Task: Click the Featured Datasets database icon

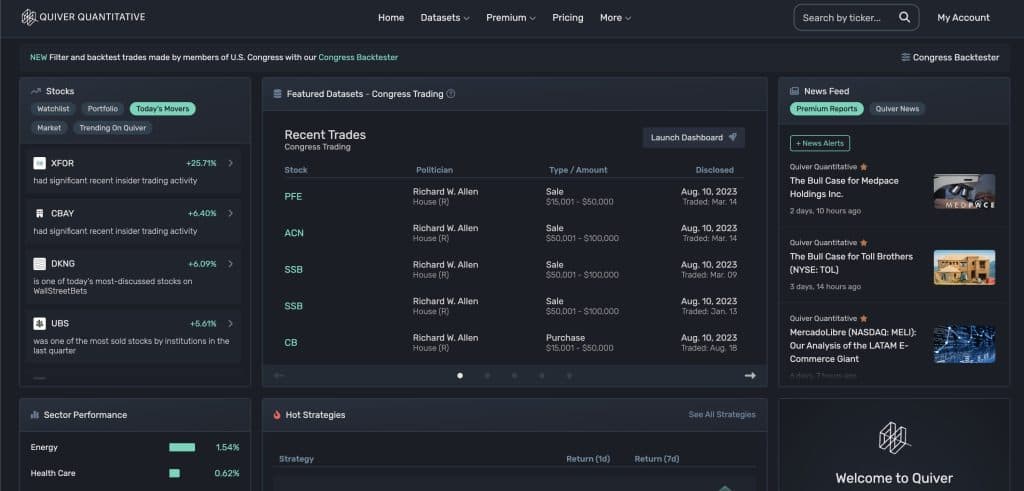Action: (x=278, y=94)
